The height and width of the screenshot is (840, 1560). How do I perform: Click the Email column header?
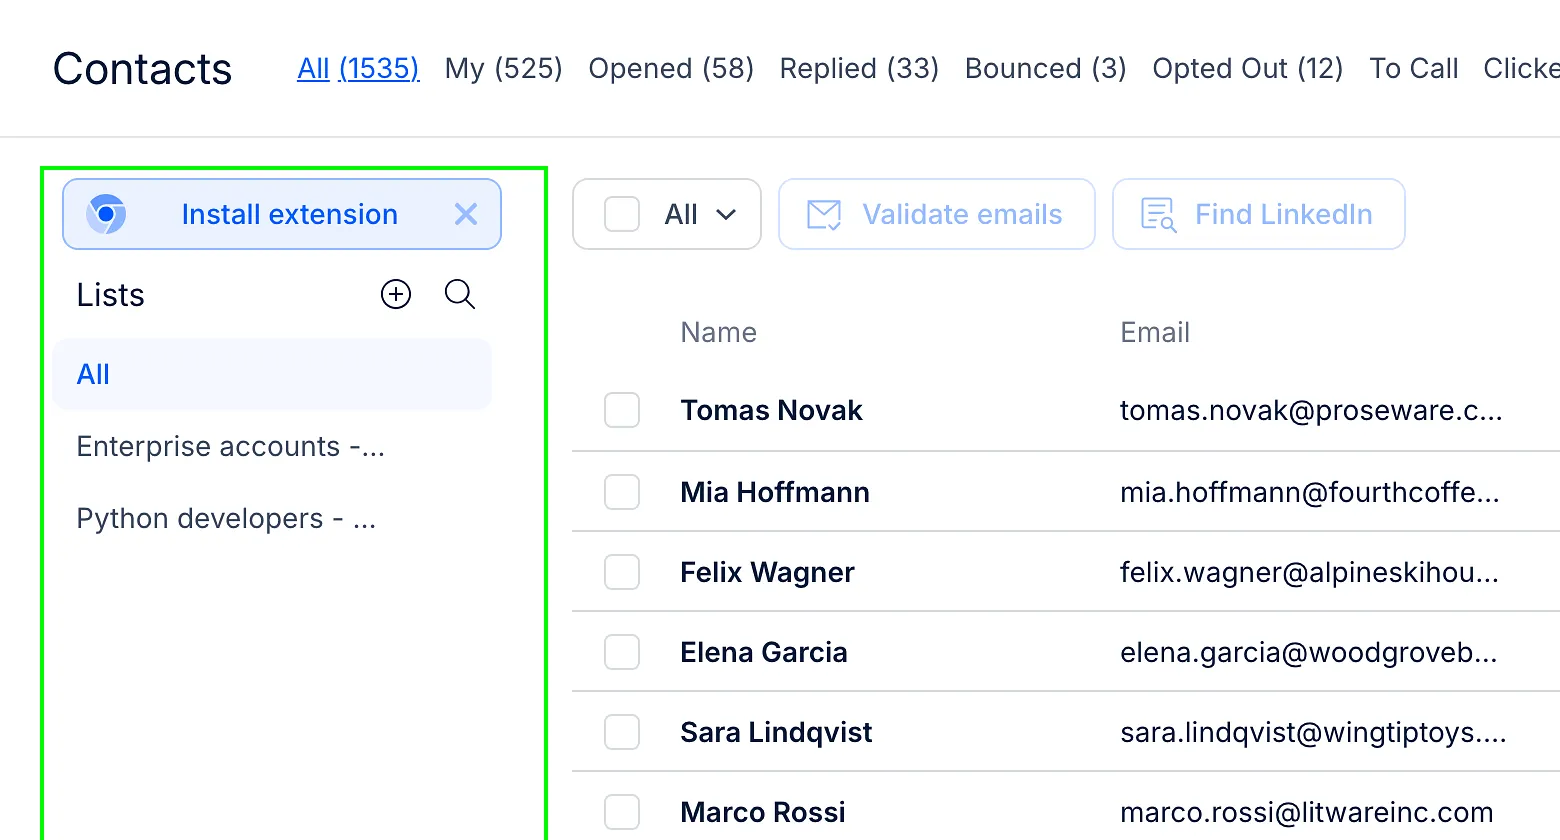1155,332
